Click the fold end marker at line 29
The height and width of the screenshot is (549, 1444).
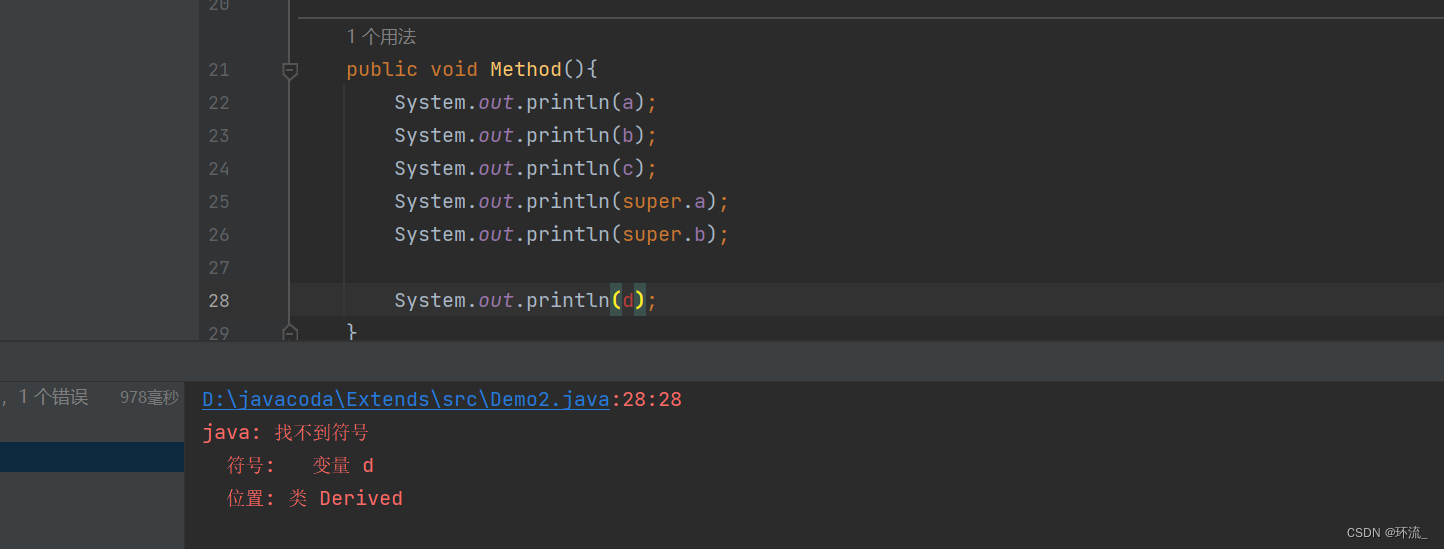tap(290, 332)
